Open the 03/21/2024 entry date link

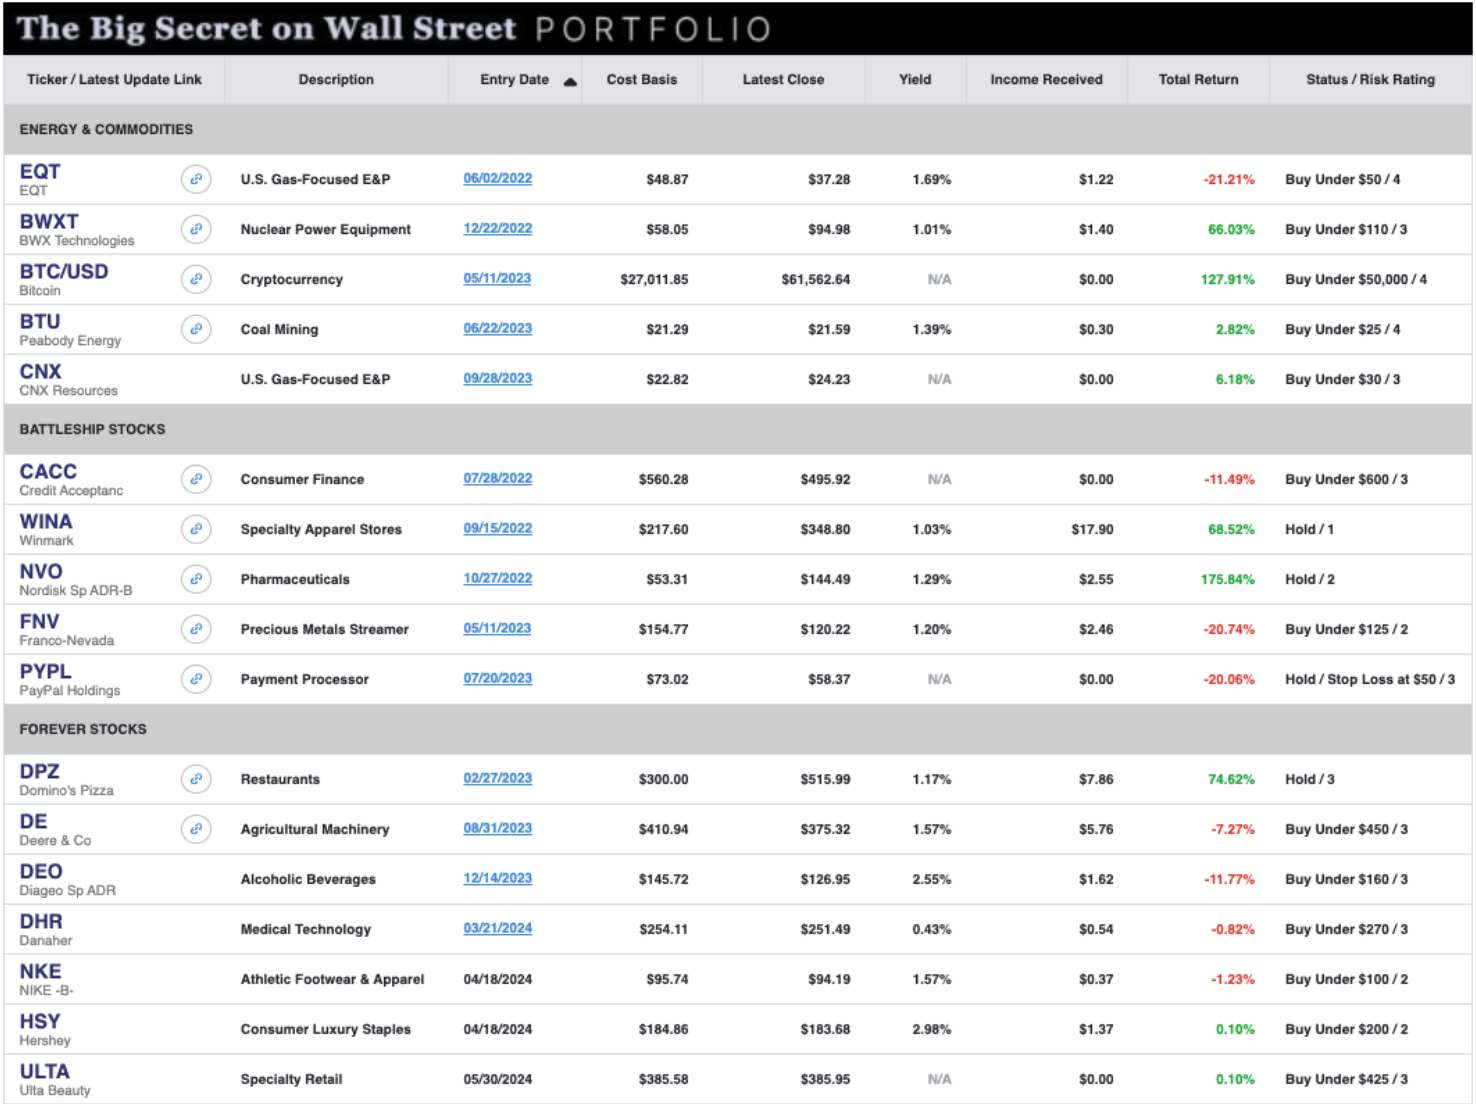498,929
